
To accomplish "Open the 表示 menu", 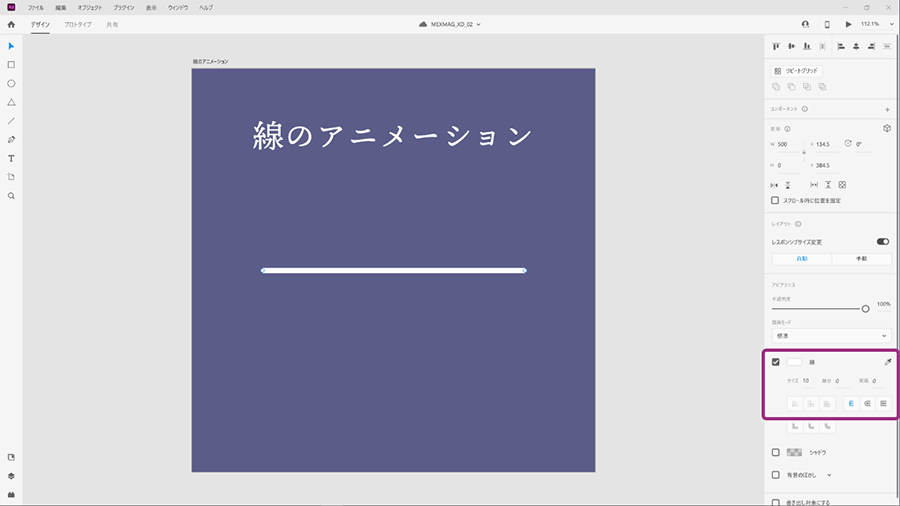I will [x=151, y=8].
